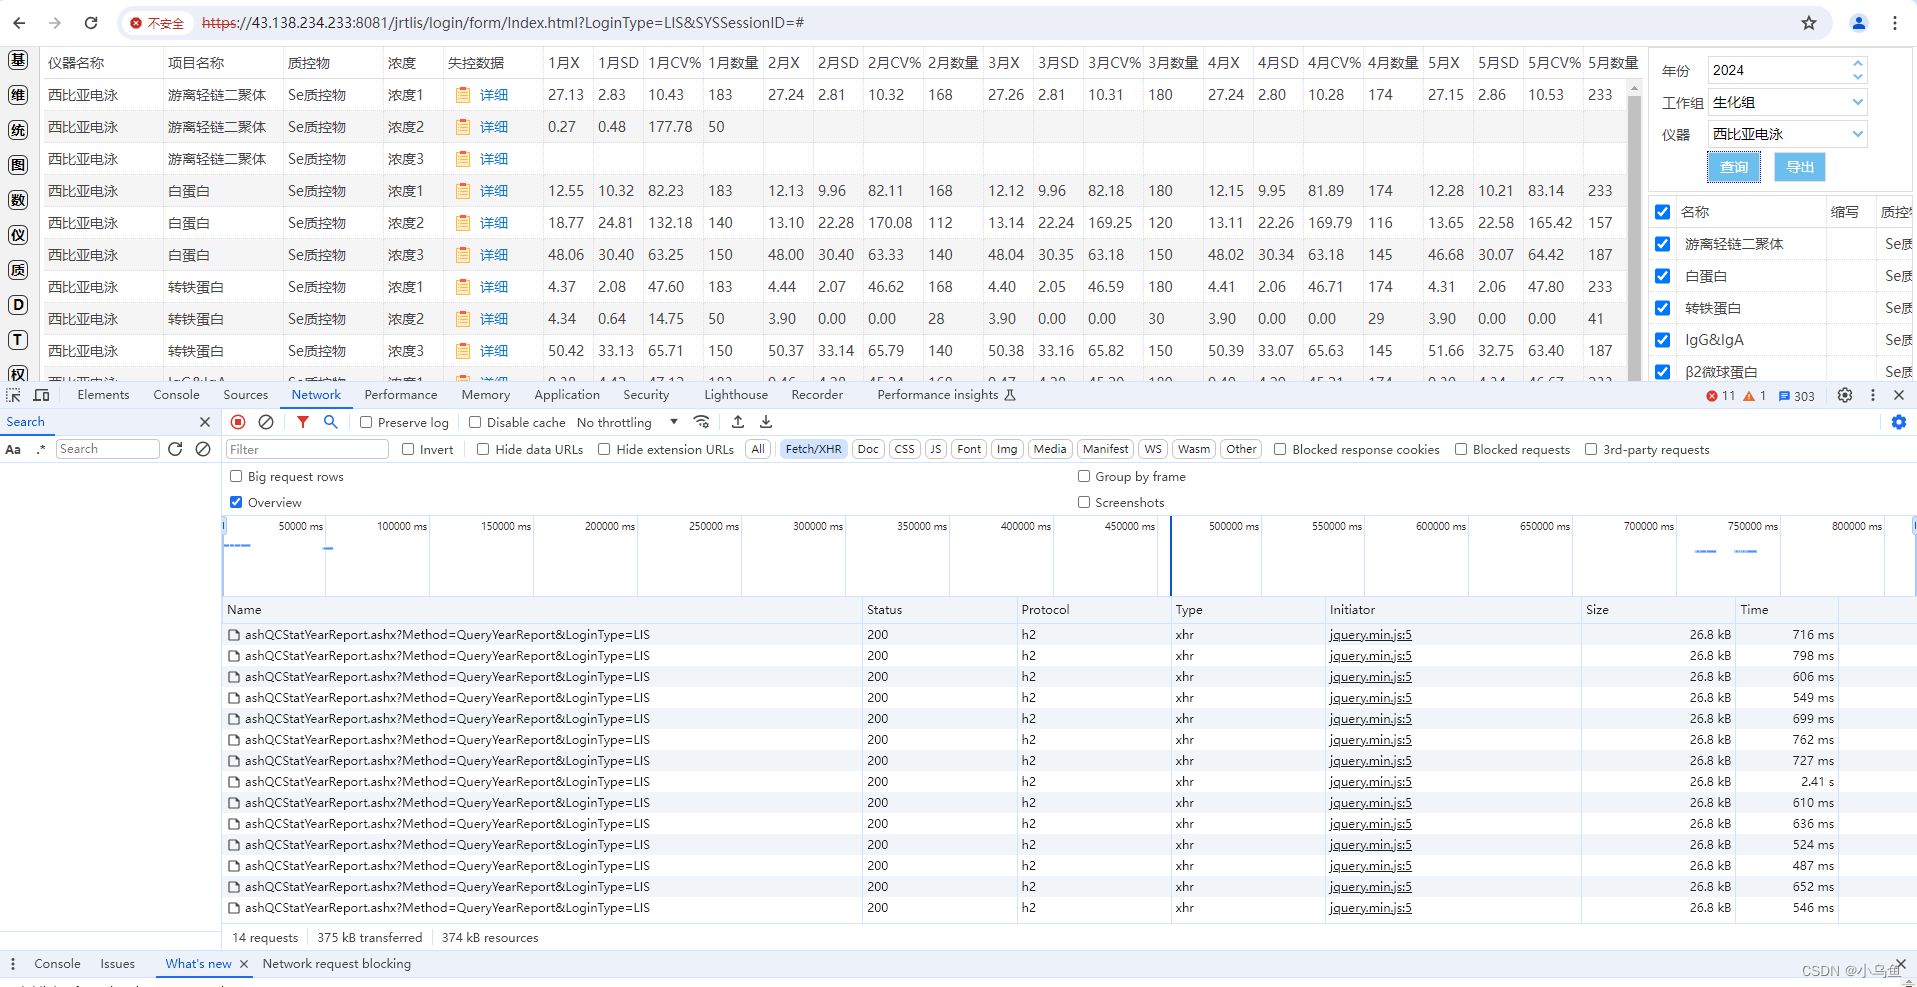Clear search results in search panel
1917x987 pixels.
pos(203,449)
